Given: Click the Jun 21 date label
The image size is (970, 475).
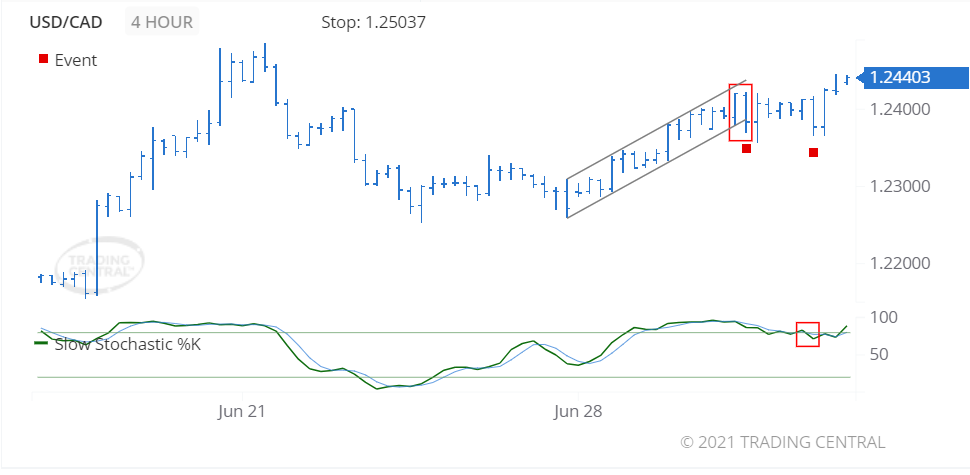Looking at the screenshot, I should click(x=241, y=411).
